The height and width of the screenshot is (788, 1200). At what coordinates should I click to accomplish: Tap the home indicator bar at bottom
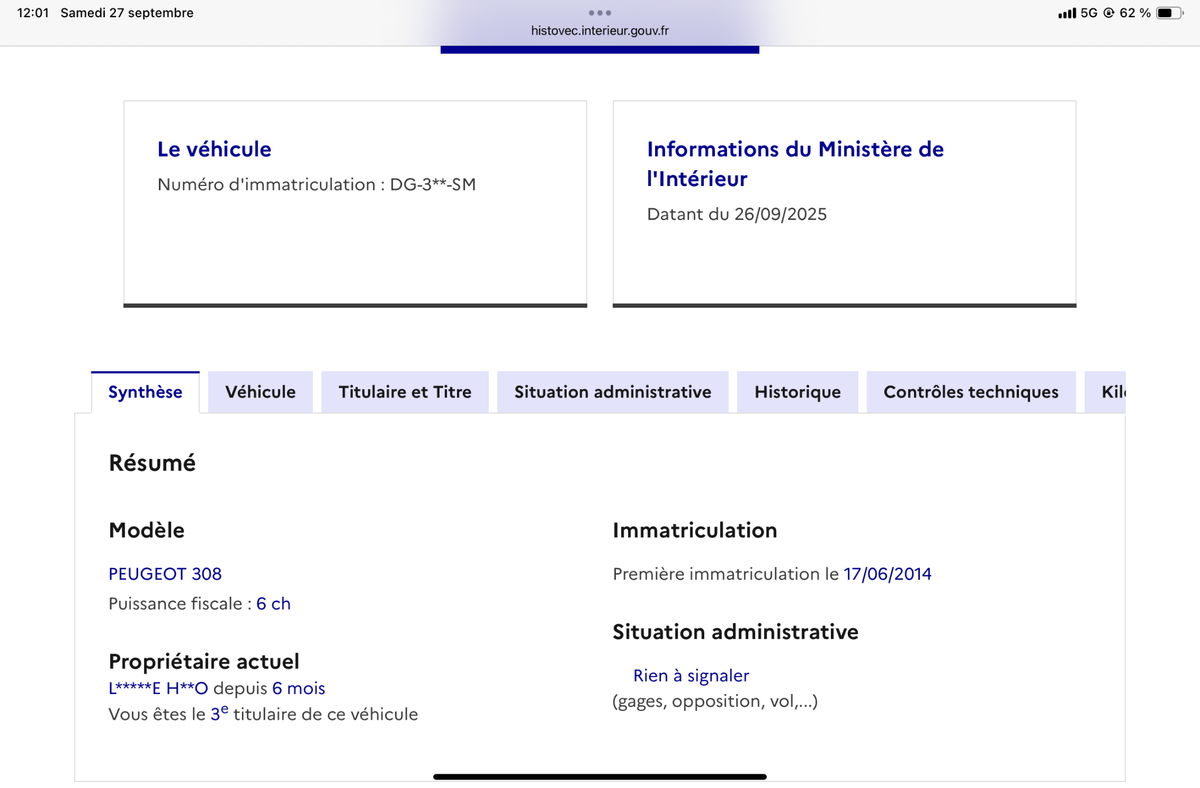pyautogui.click(x=600, y=777)
